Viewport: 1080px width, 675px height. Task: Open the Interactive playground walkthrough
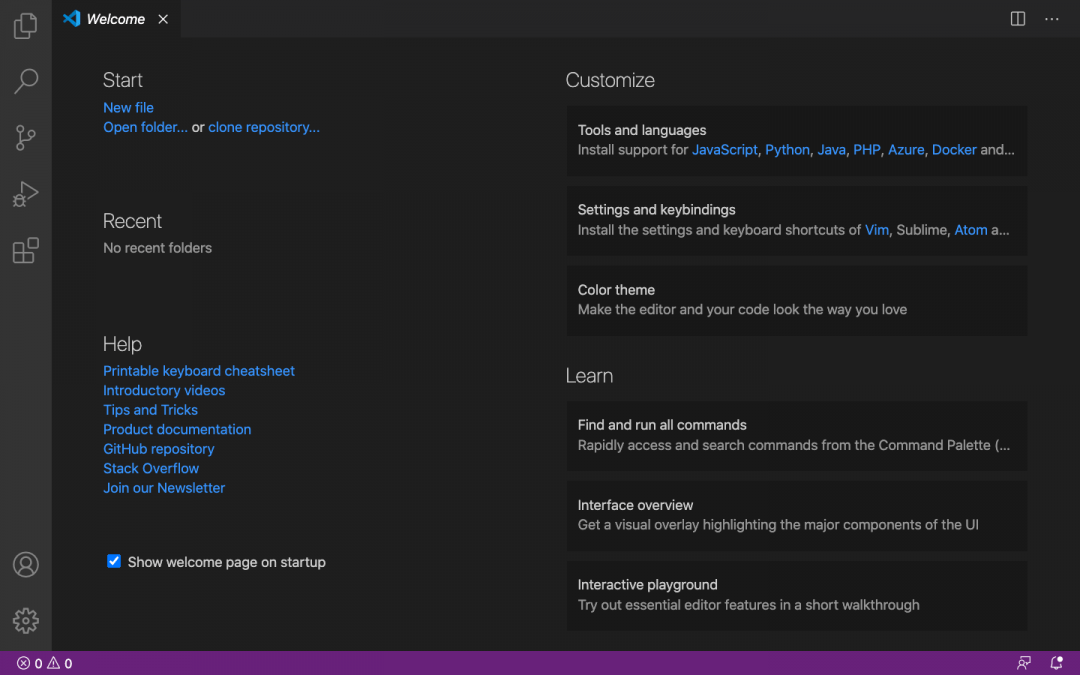pos(796,594)
